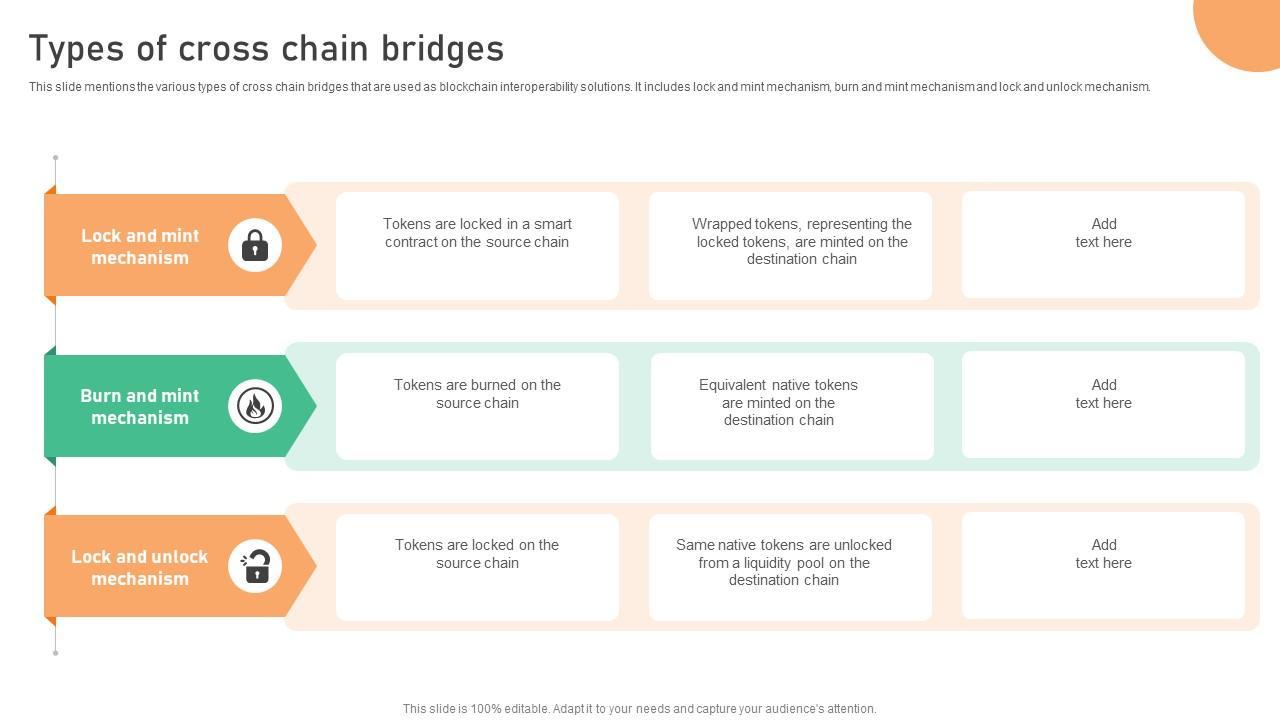
Task: Select the 'Lock and mint mechanism' label
Action: (x=140, y=246)
